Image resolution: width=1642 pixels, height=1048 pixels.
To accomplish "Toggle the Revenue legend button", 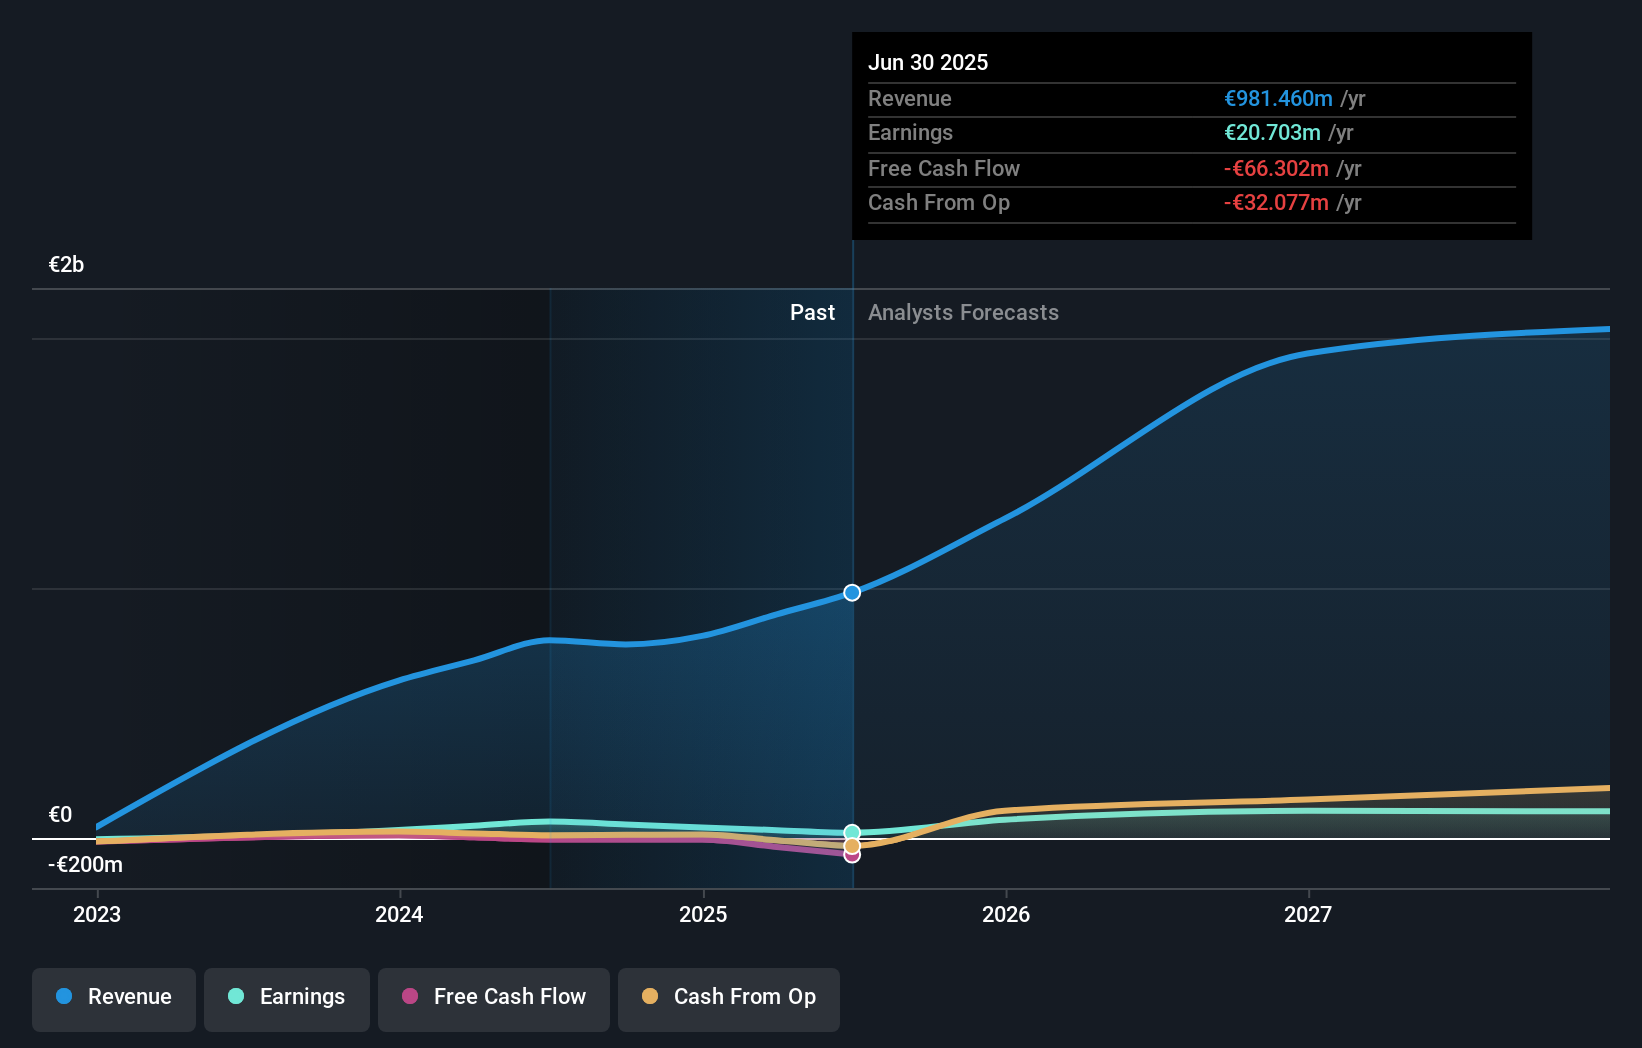I will pos(114,999).
